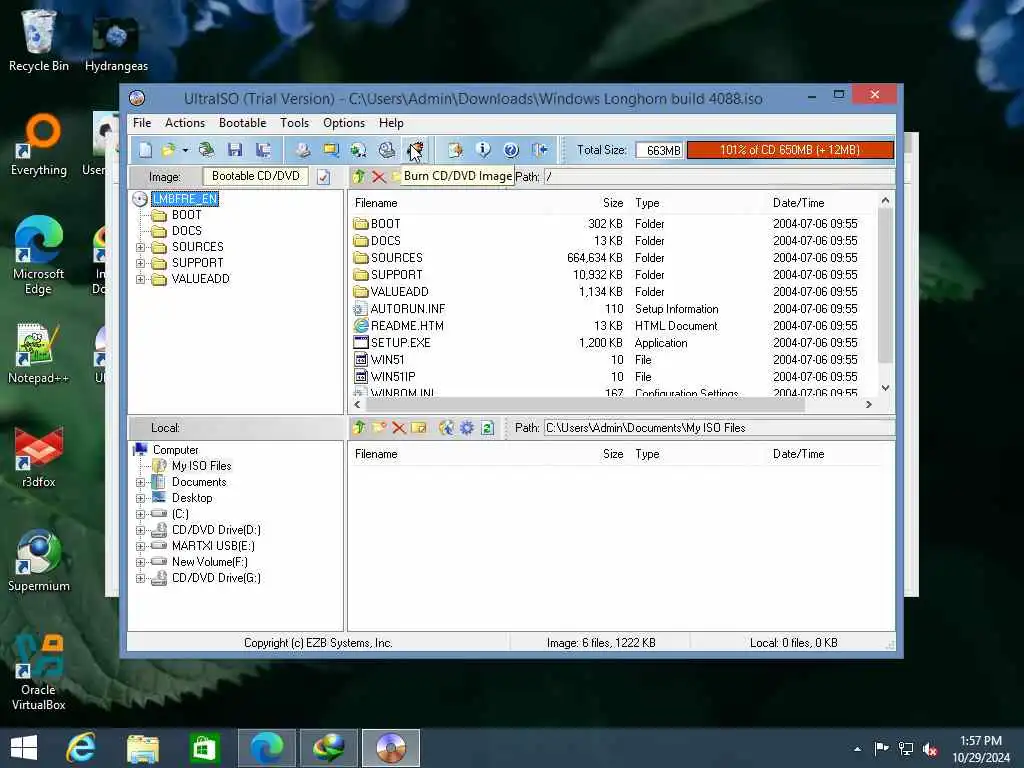Click the muted volume tray icon
The image size is (1024, 768).
[x=931, y=749]
